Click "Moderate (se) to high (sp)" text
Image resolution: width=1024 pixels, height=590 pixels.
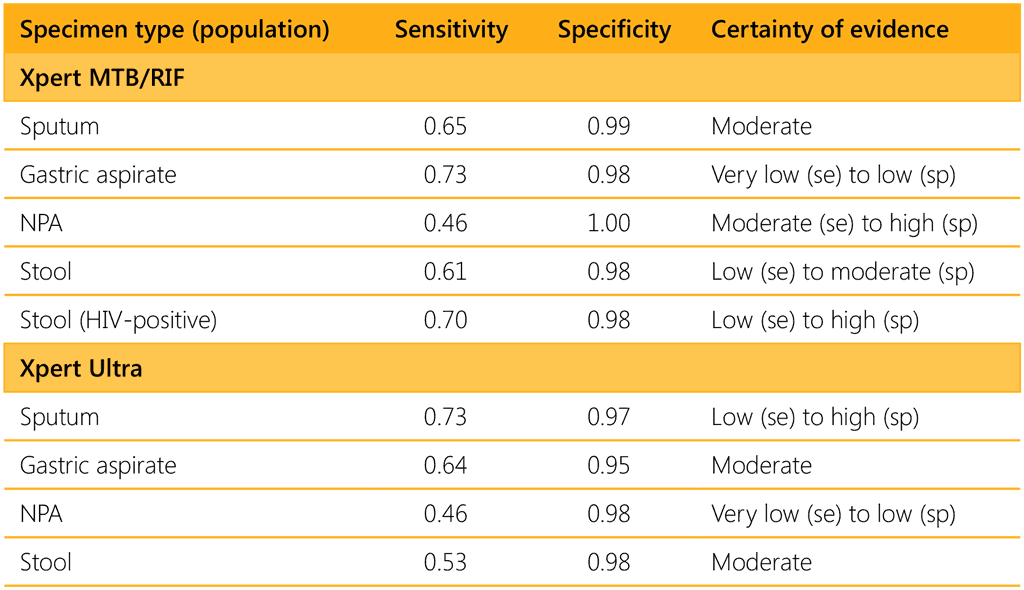(x=844, y=224)
